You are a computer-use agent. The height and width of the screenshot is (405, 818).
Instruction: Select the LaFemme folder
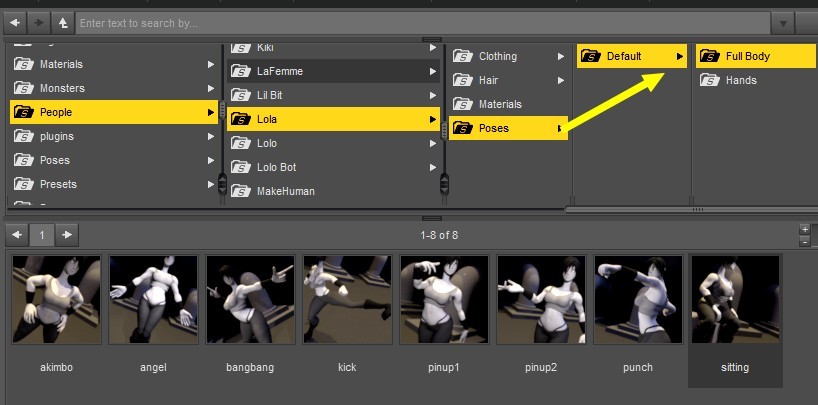(x=333, y=71)
